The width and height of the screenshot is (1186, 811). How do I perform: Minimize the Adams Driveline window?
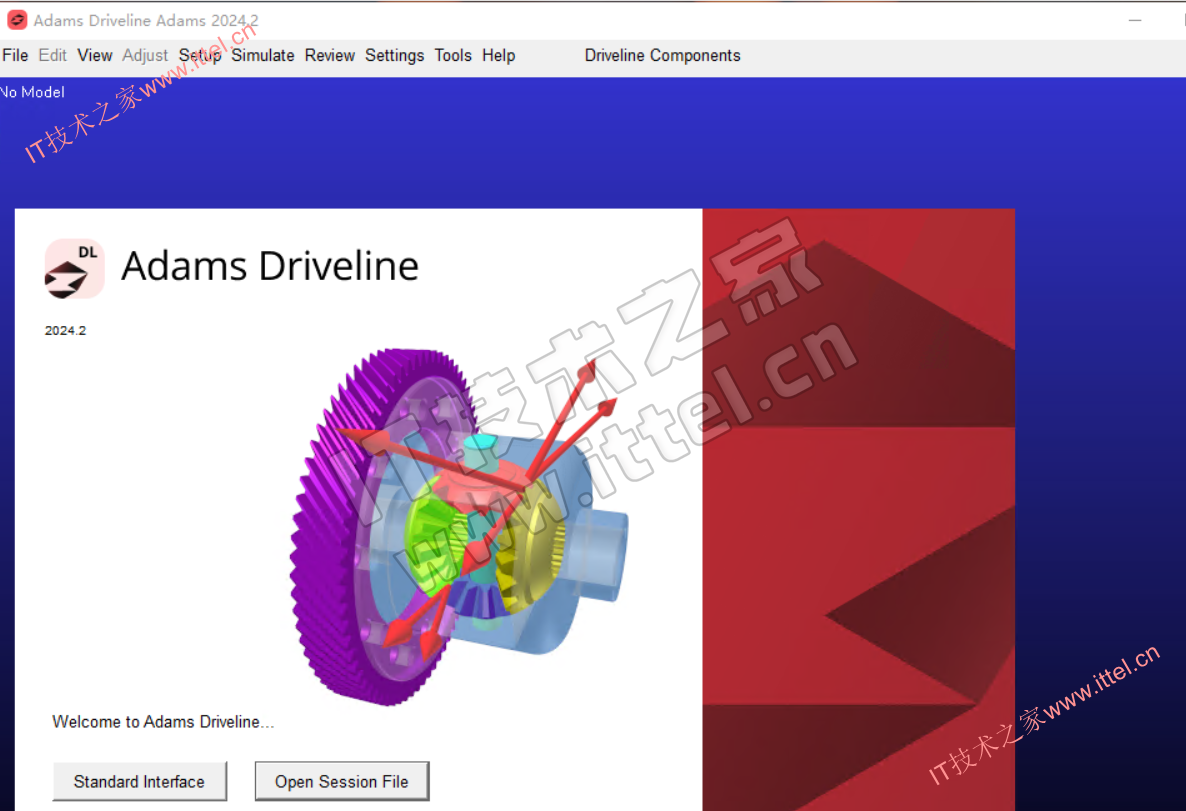click(x=1135, y=20)
